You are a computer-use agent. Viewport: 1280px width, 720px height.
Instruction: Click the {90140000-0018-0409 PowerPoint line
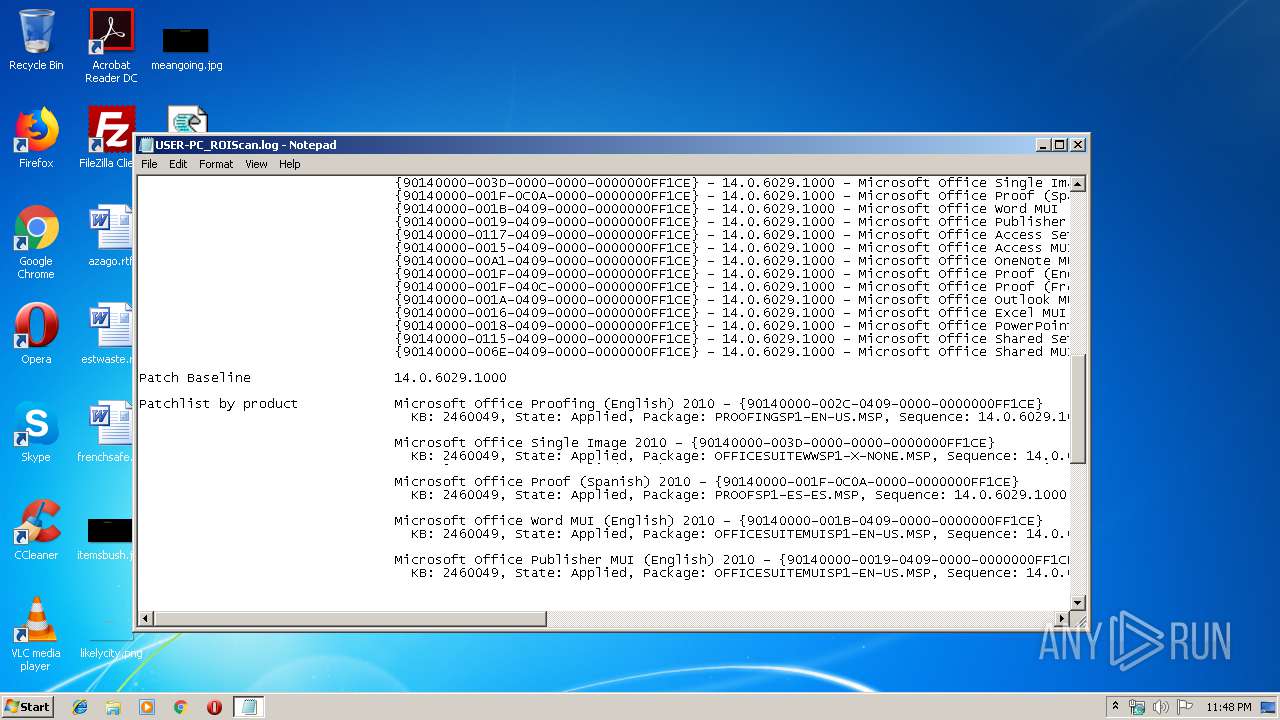(x=732, y=326)
